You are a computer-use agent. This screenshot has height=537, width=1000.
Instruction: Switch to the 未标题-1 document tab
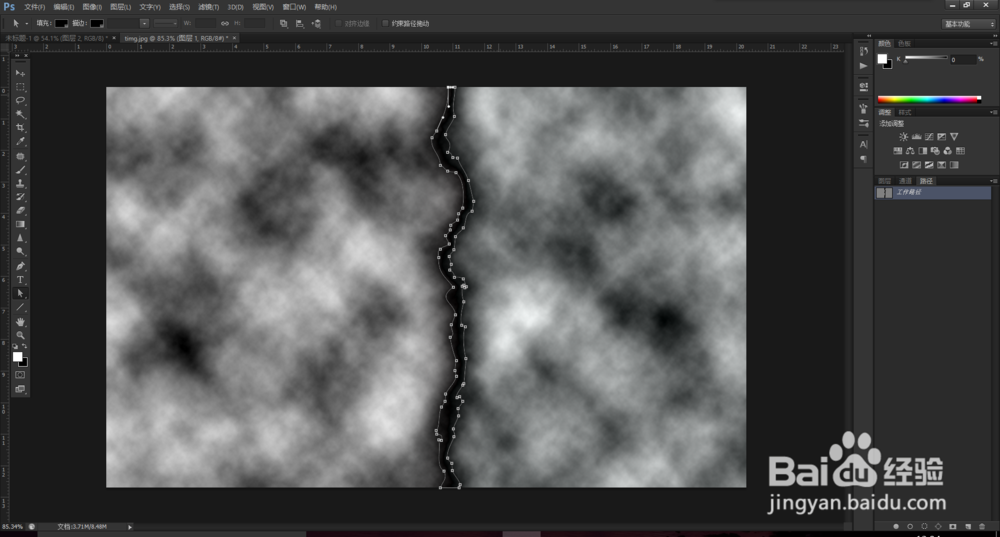(x=56, y=38)
